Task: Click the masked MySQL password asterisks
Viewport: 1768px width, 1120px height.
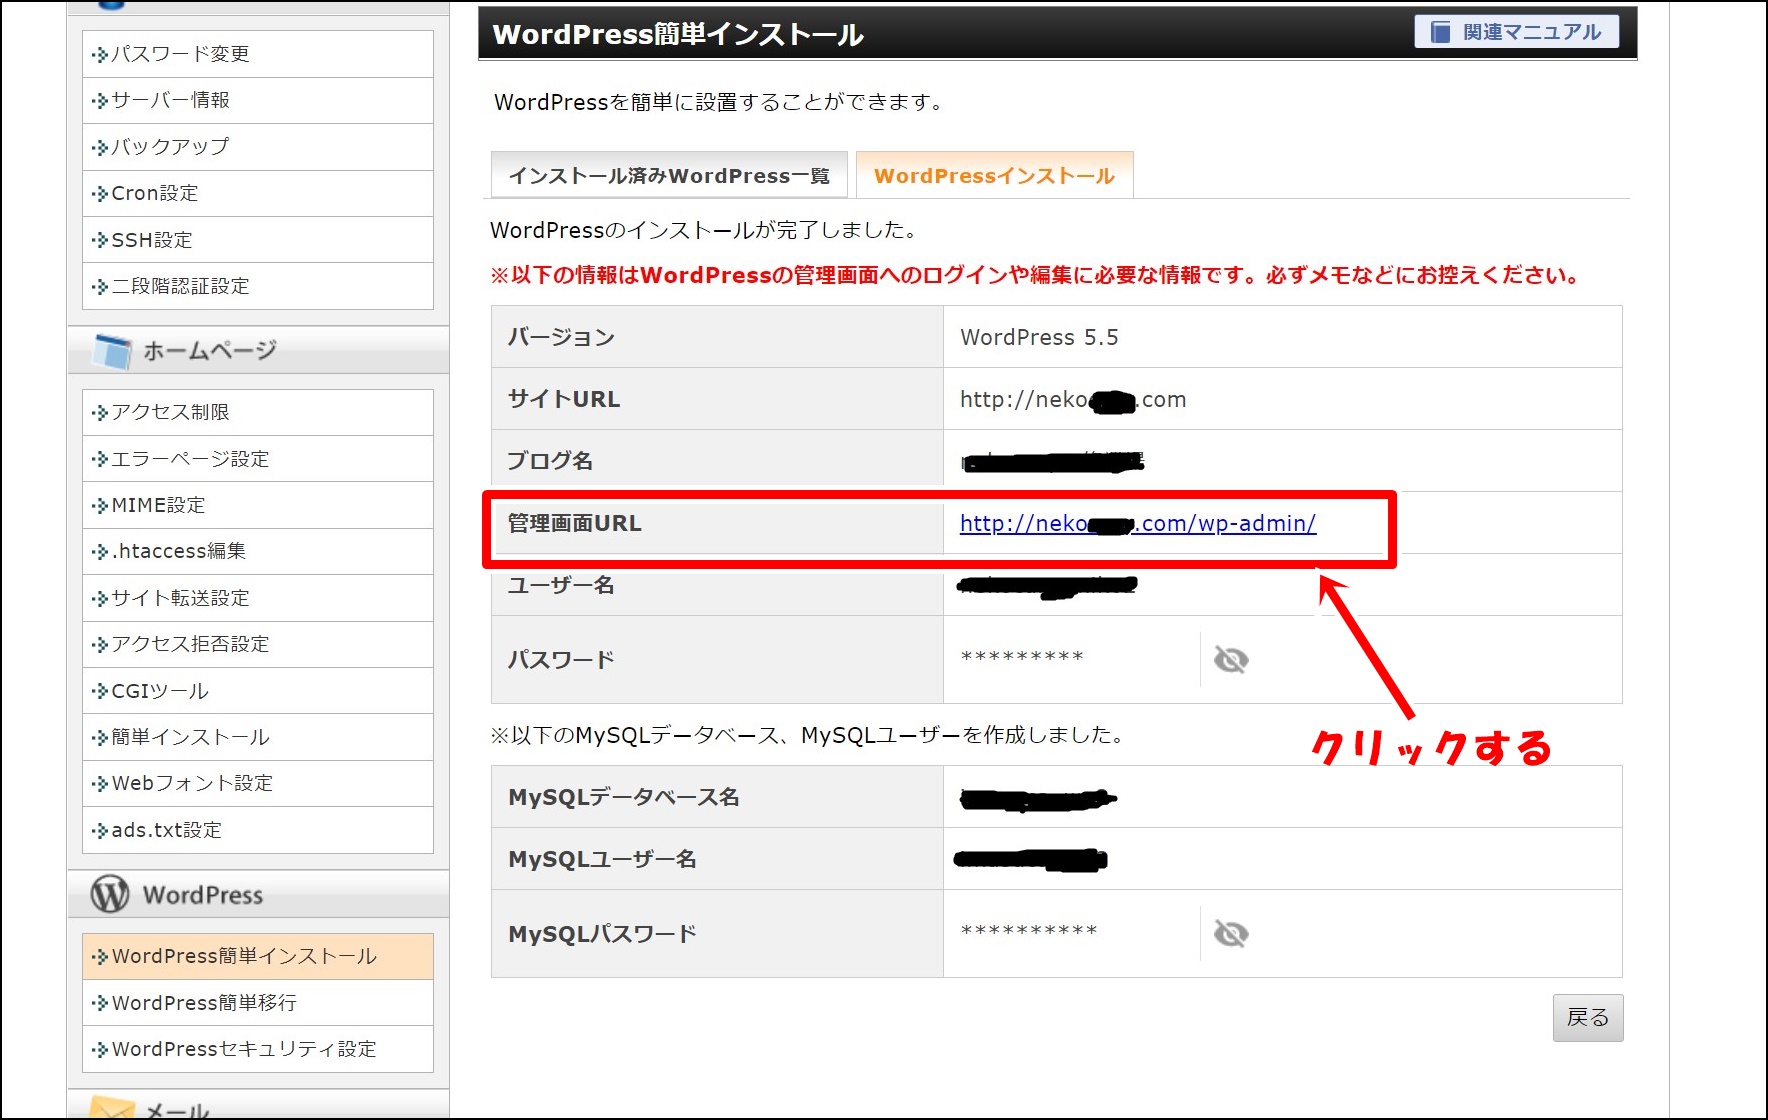Action: pyautogui.click(x=1029, y=932)
